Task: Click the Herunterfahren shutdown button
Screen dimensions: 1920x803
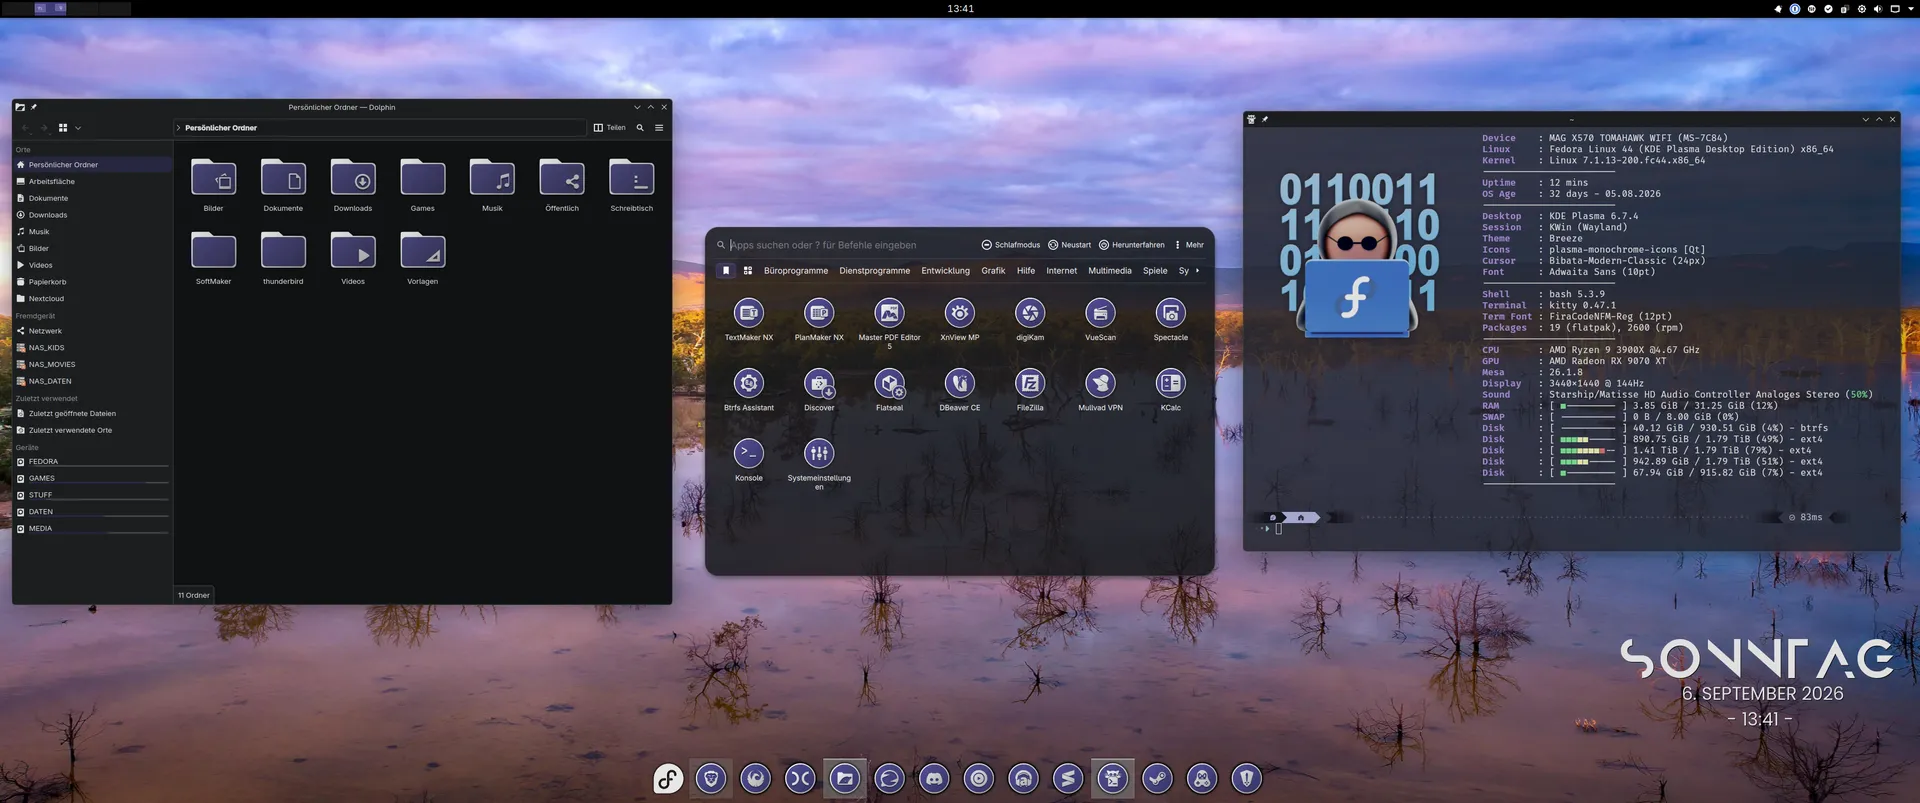Action: click(x=1131, y=245)
